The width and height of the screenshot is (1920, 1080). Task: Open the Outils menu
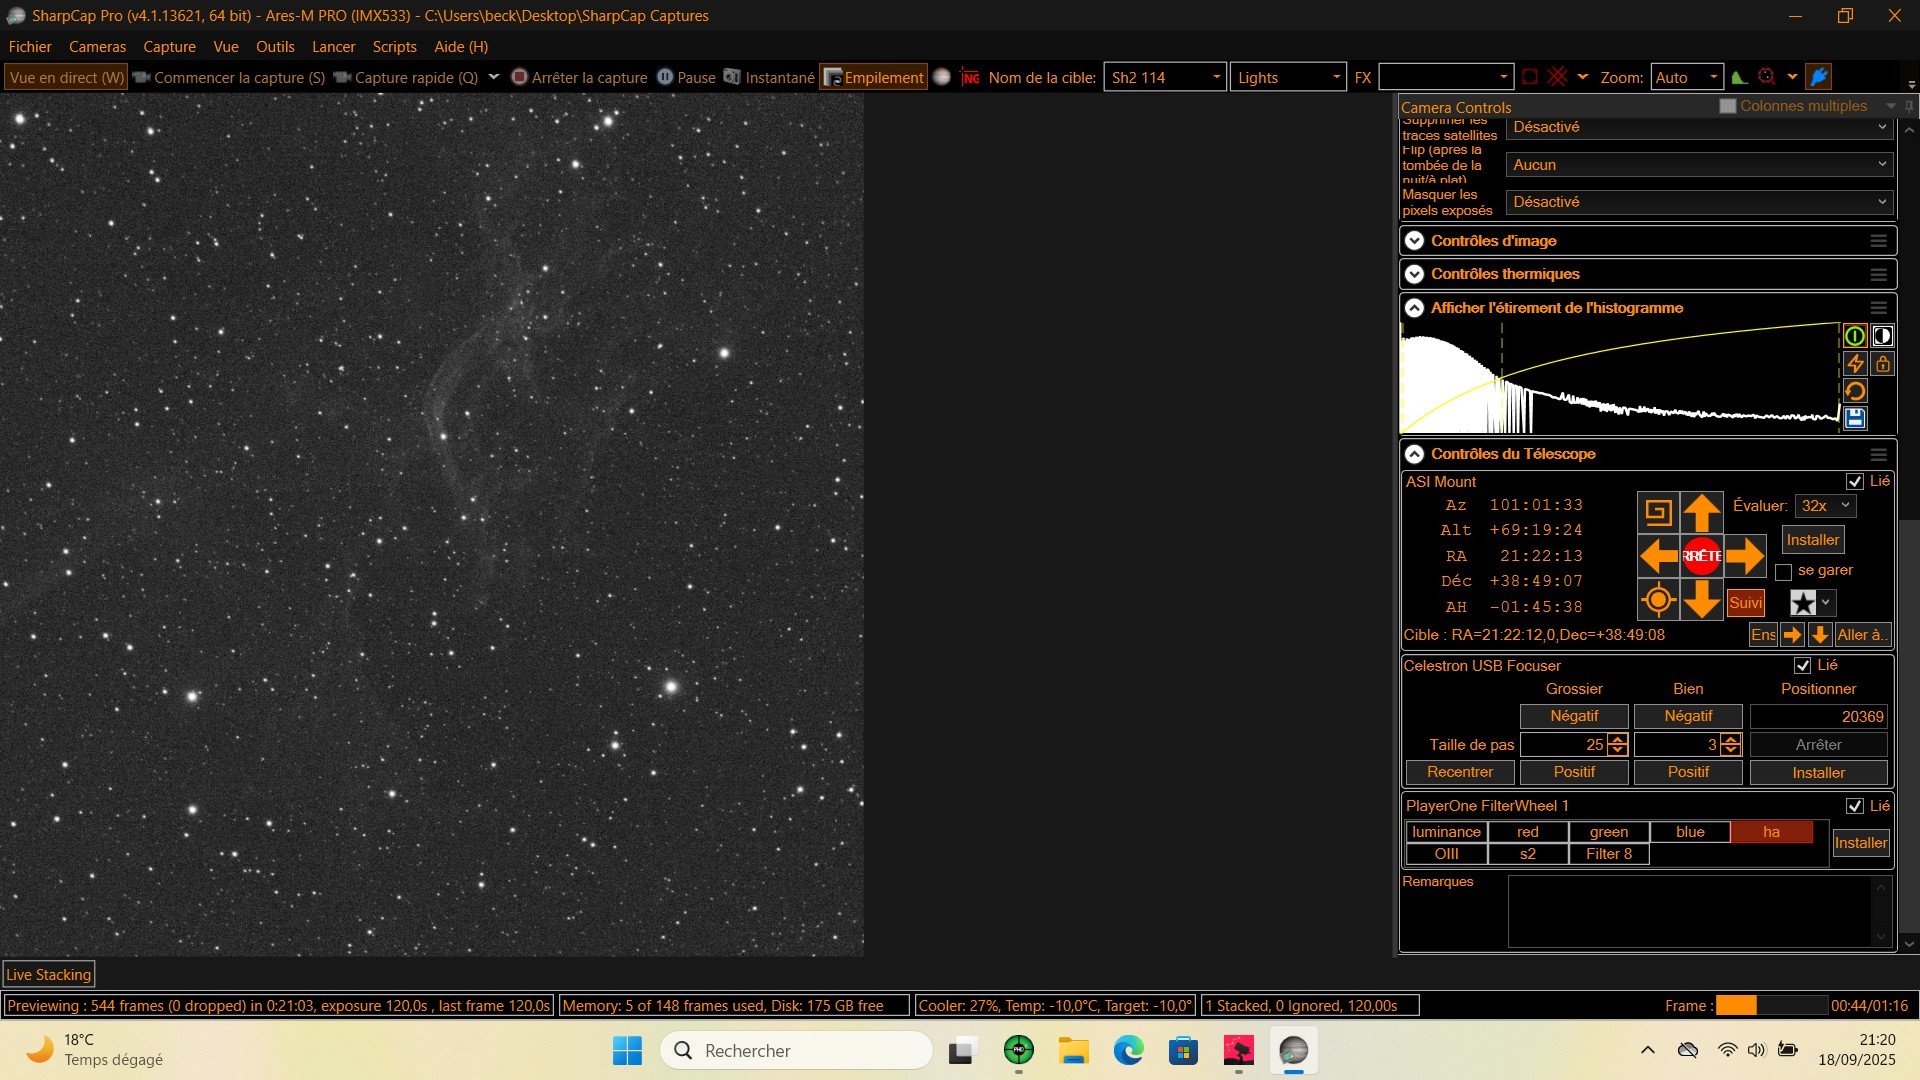tap(275, 47)
